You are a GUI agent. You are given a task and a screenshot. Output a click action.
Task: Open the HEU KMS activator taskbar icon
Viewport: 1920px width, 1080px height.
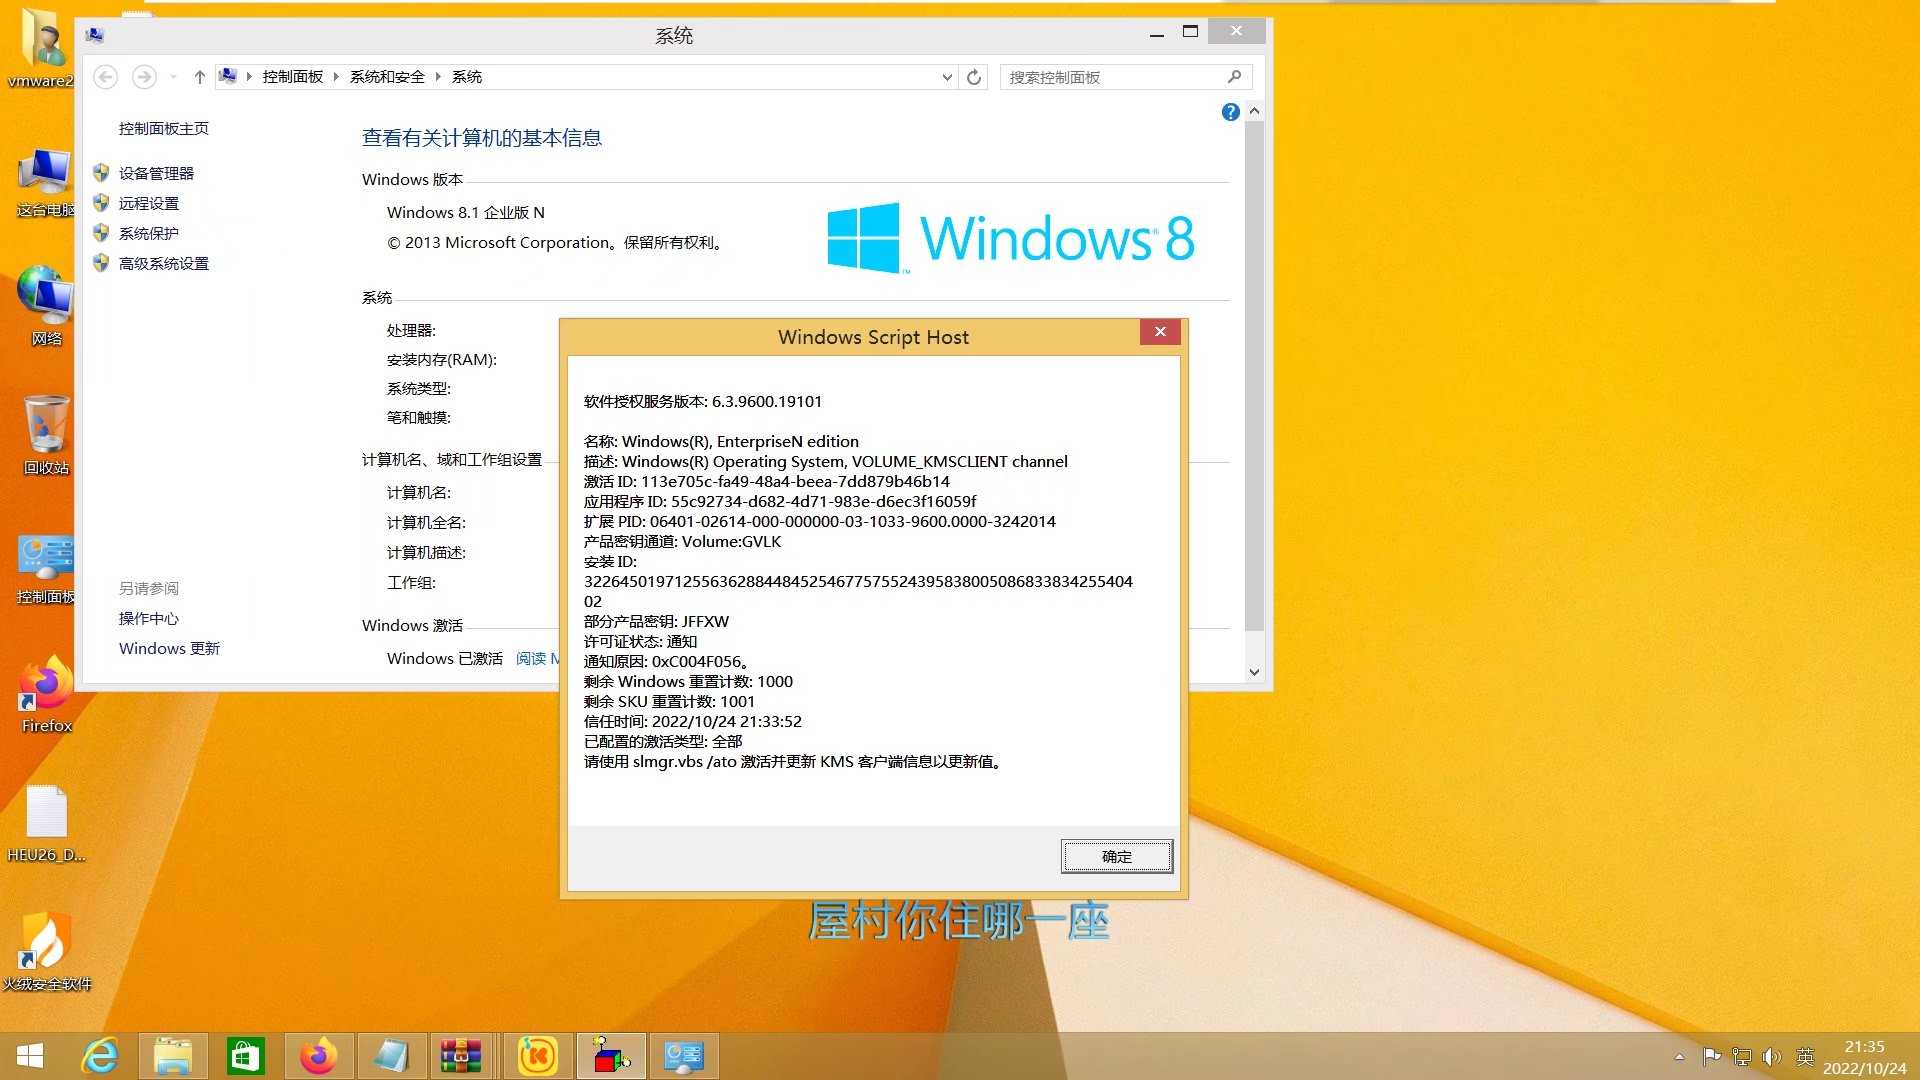click(x=611, y=1055)
